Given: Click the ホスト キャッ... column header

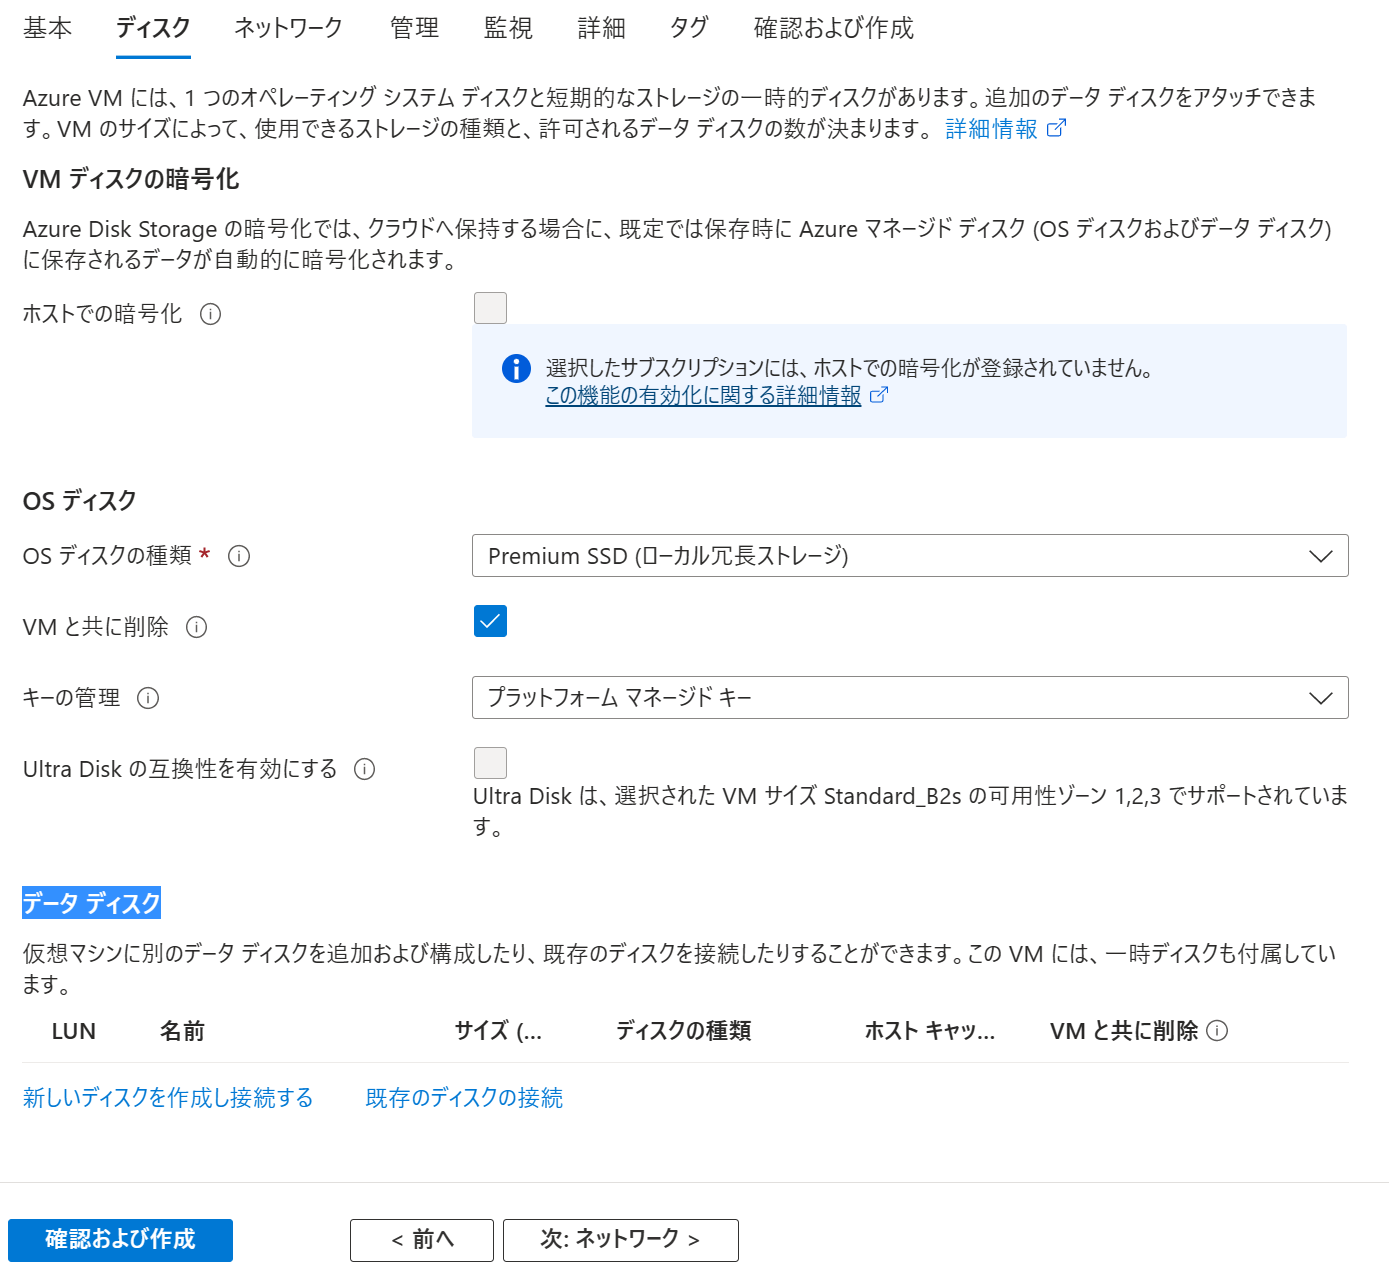Looking at the screenshot, I should [930, 1031].
